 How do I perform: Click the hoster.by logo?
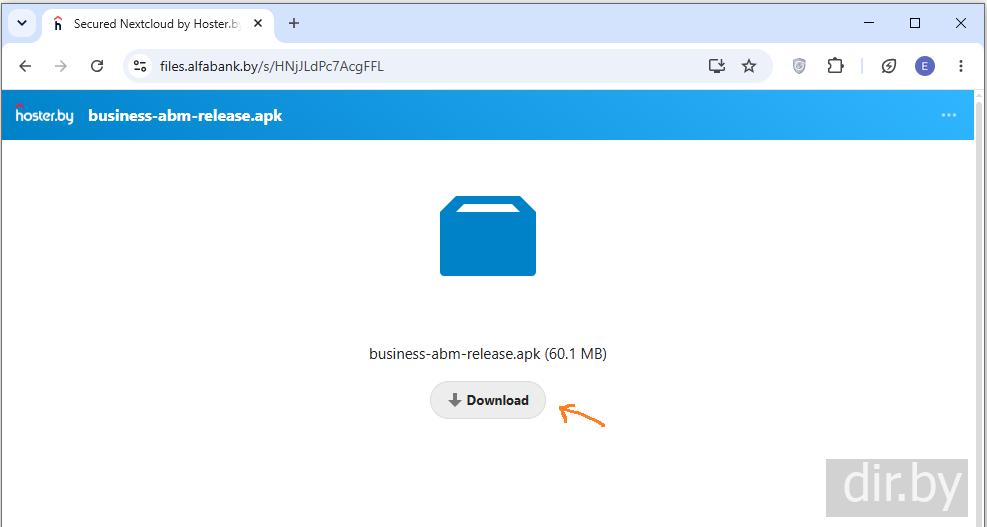[x=44, y=114]
